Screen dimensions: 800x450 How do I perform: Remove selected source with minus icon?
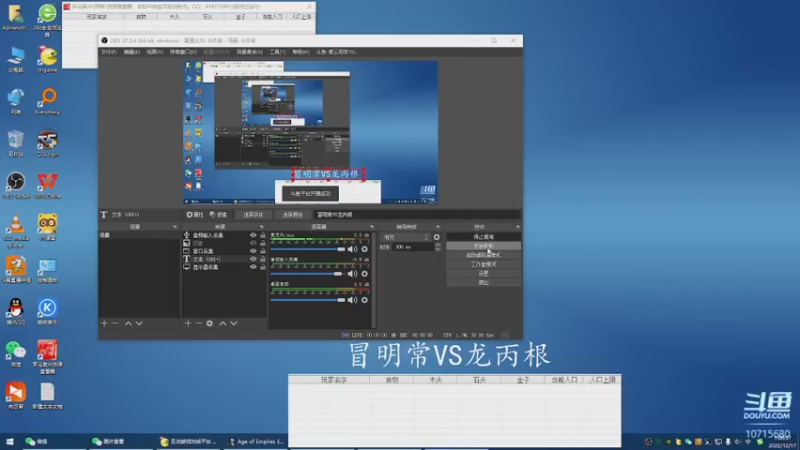(198, 323)
